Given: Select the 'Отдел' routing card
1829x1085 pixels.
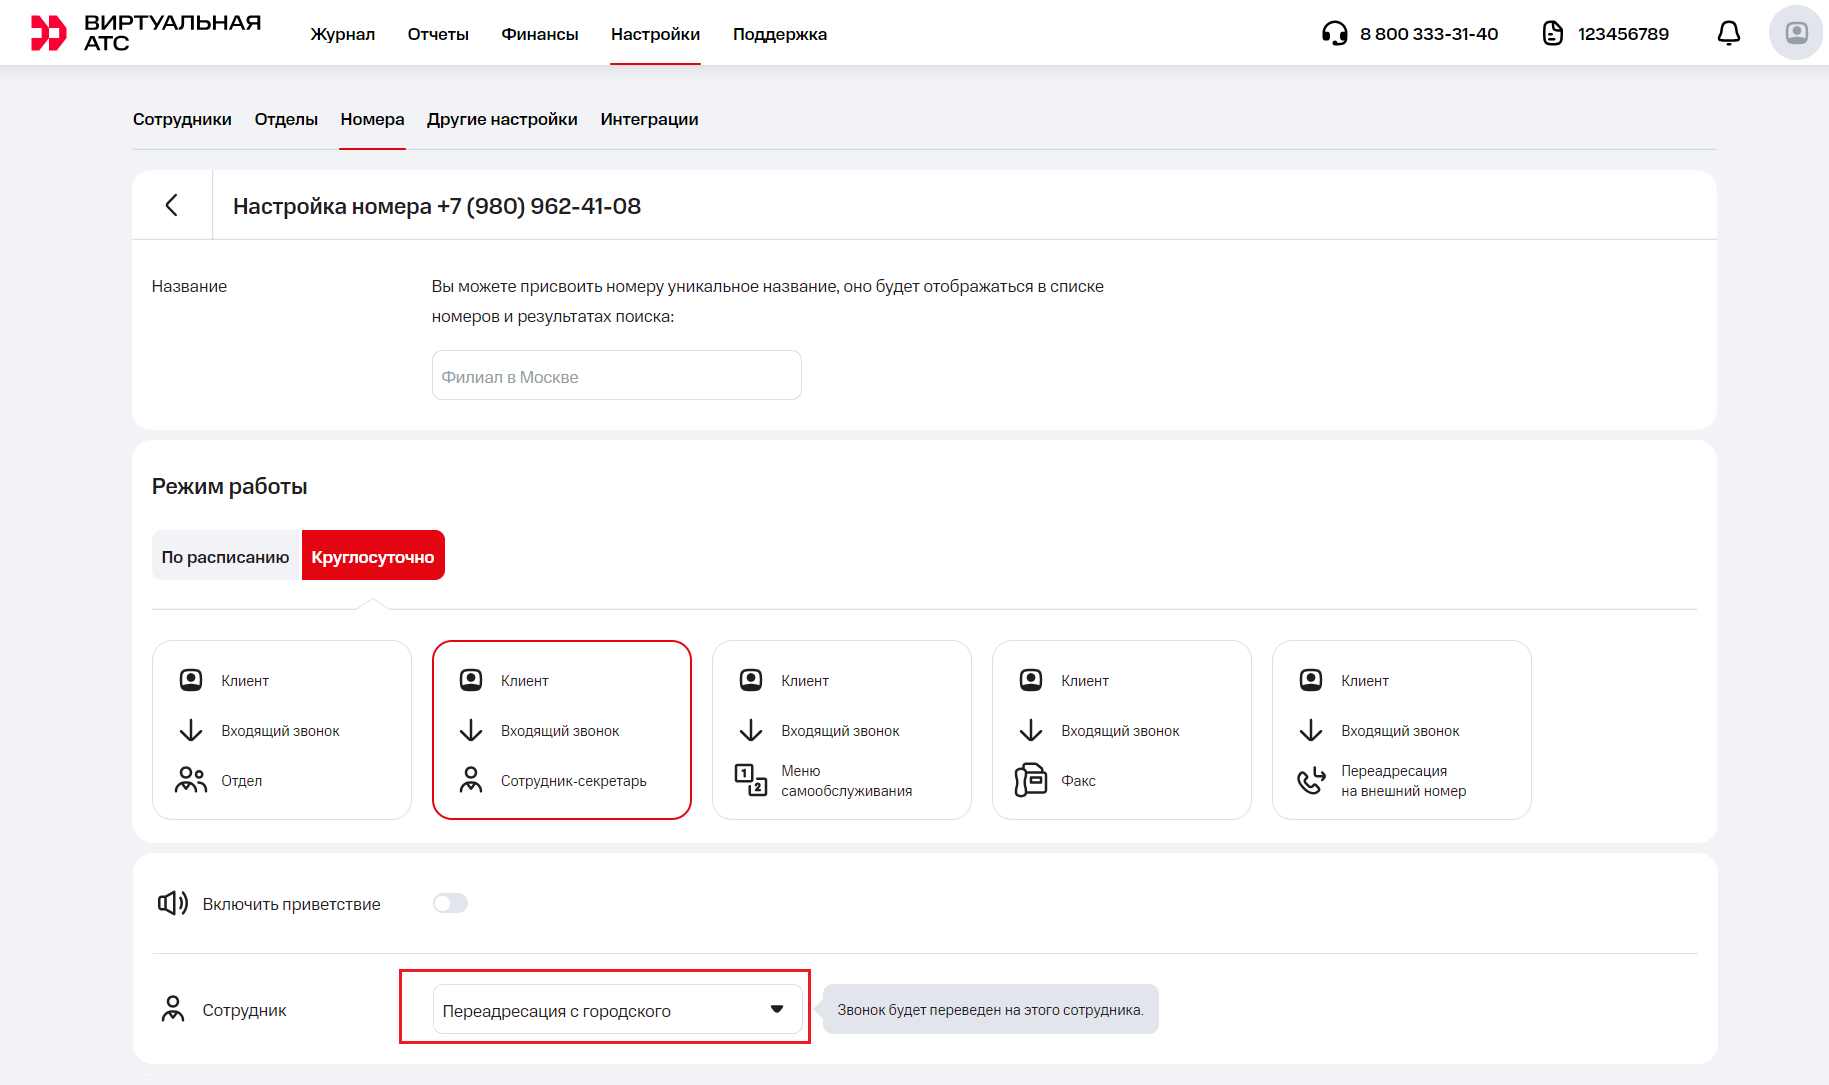Looking at the screenshot, I should pyautogui.click(x=282, y=730).
